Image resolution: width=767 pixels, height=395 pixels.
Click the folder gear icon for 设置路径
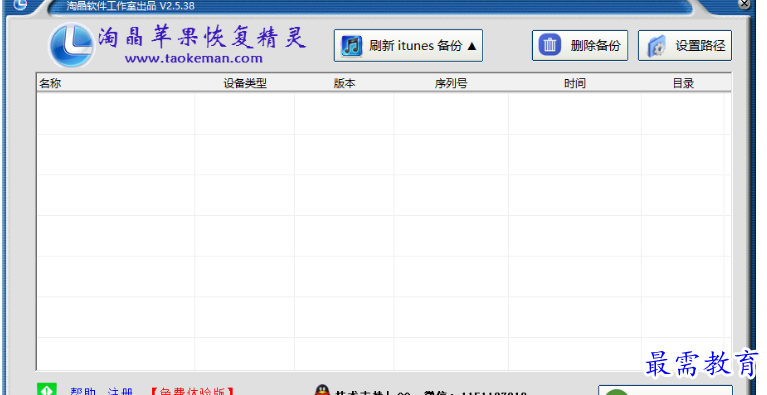(656, 46)
